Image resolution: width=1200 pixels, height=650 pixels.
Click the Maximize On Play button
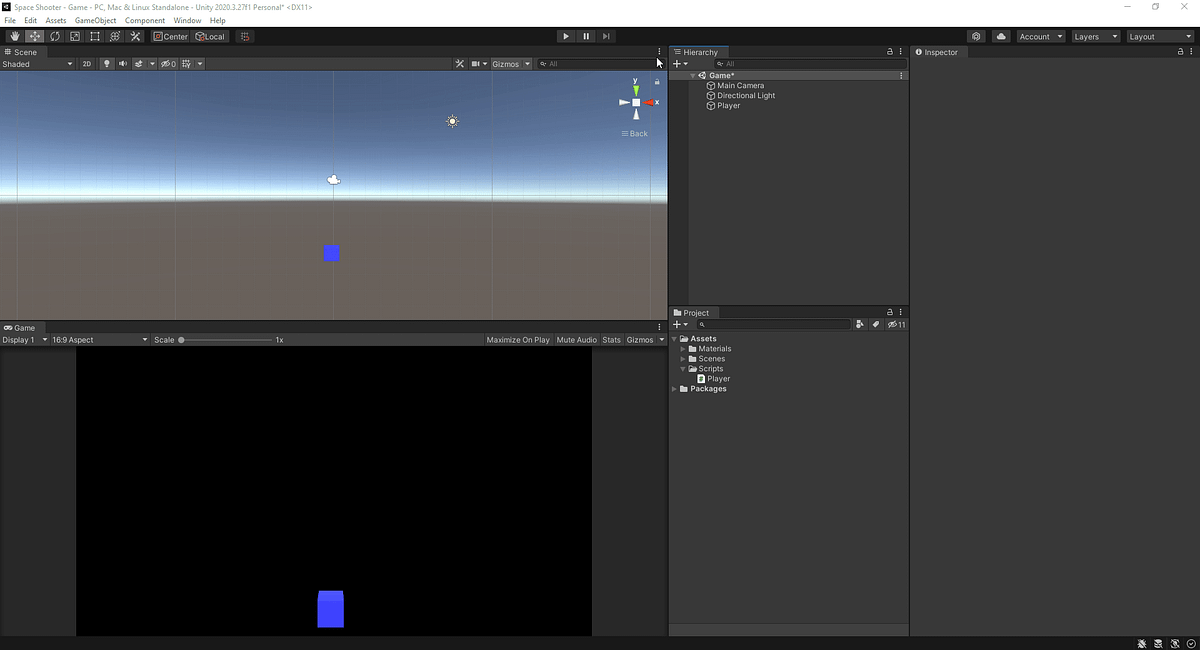[517, 339]
